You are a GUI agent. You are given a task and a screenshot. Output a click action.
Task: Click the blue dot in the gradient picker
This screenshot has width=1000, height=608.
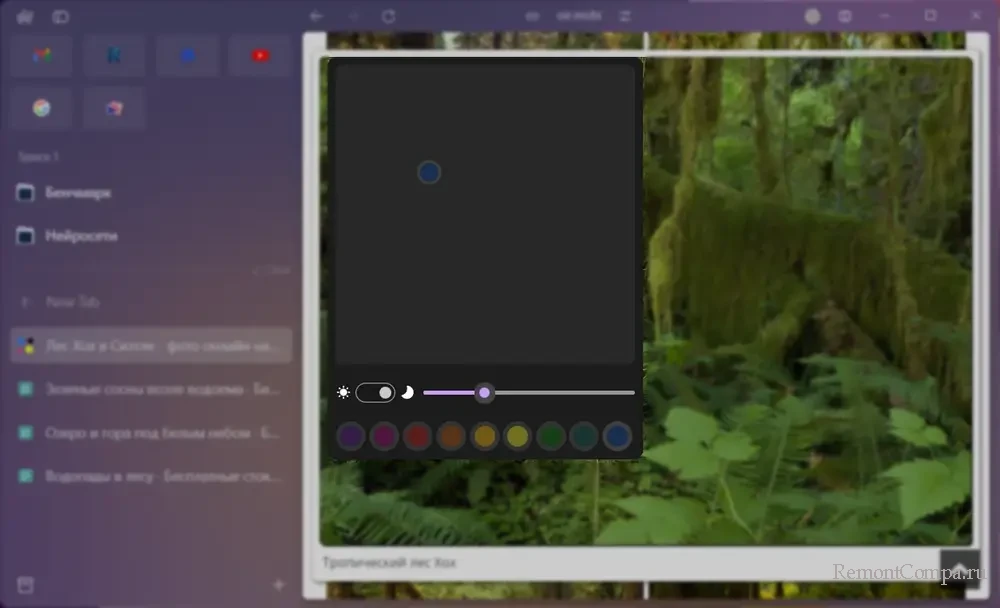coord(429,173)
